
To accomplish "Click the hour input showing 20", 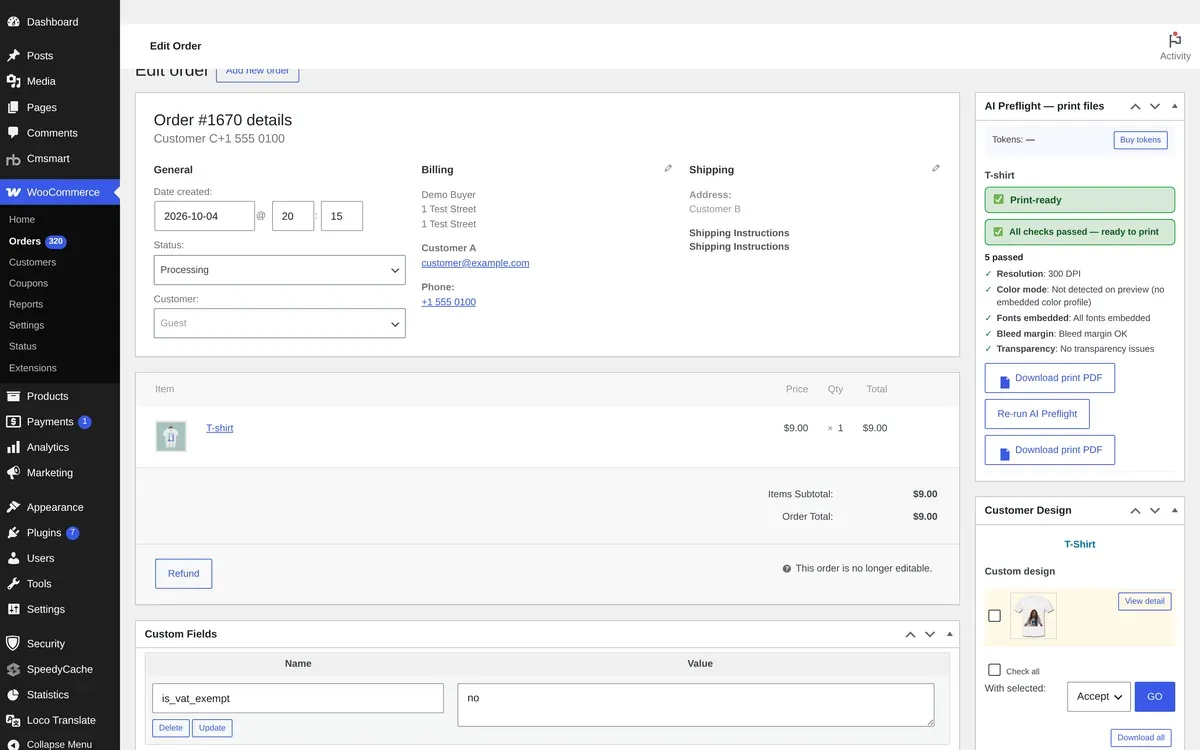I will 293,216.
